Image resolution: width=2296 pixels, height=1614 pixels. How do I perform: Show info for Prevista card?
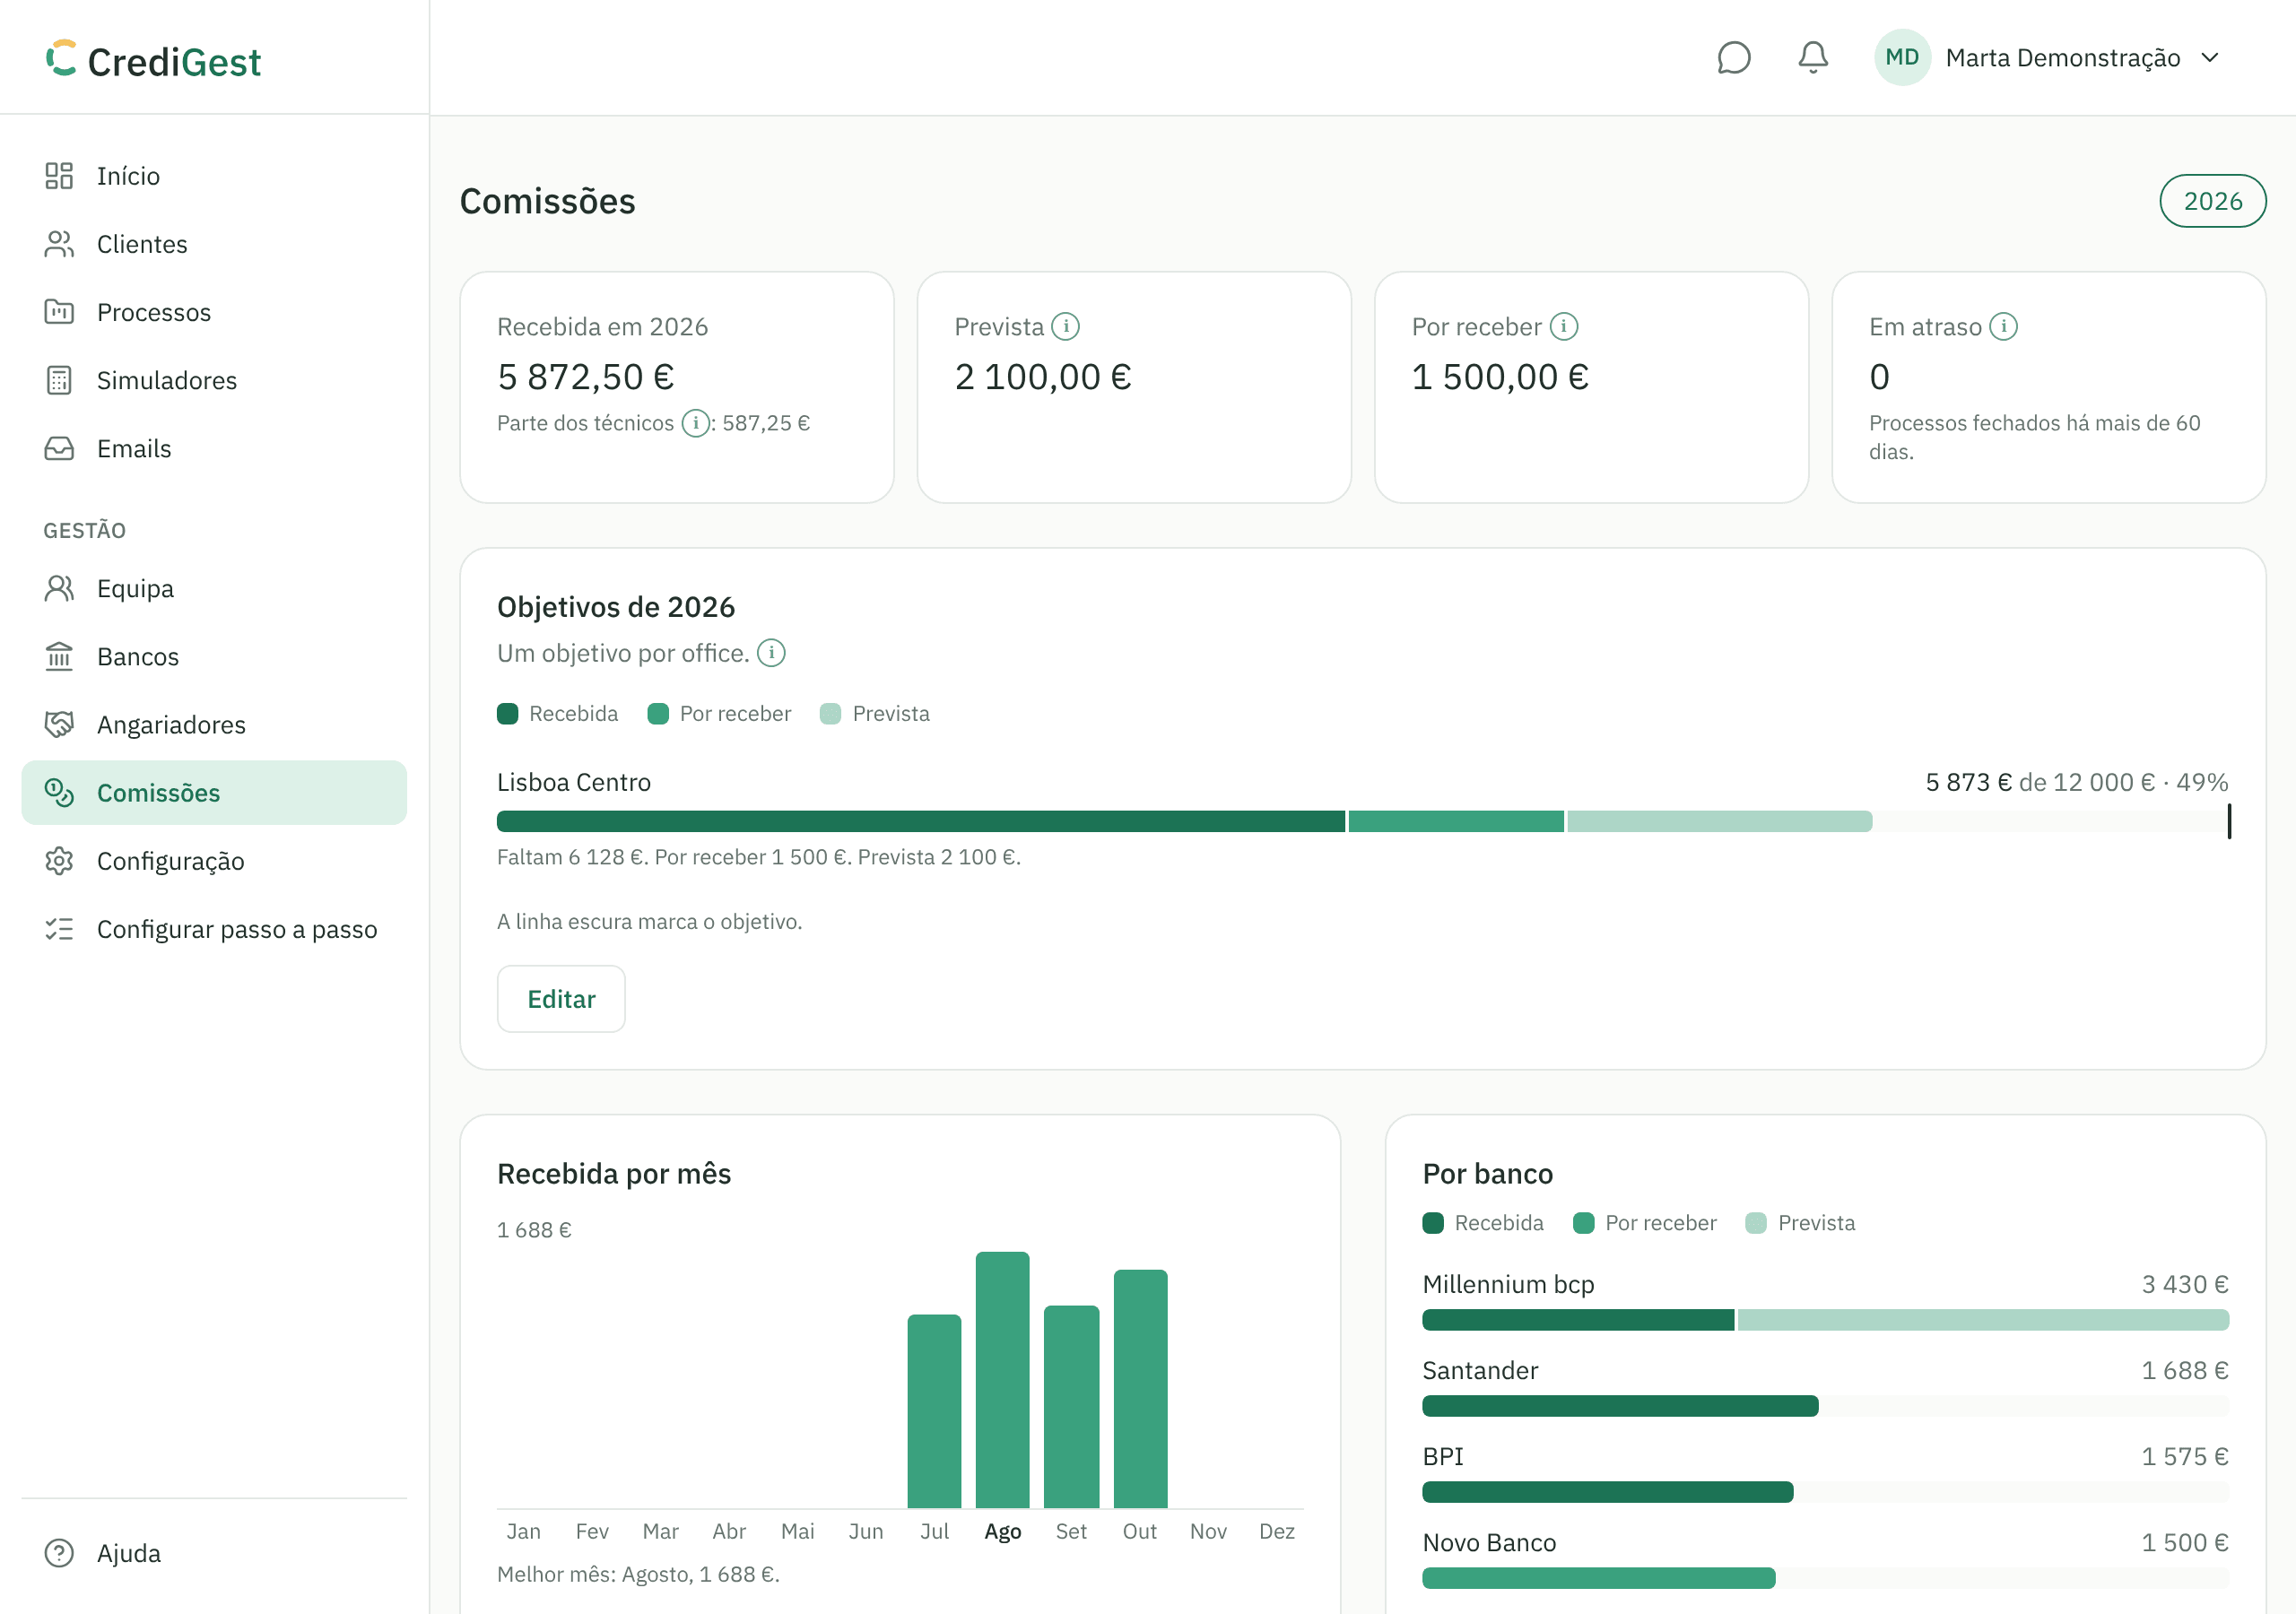coord(1065,326)
